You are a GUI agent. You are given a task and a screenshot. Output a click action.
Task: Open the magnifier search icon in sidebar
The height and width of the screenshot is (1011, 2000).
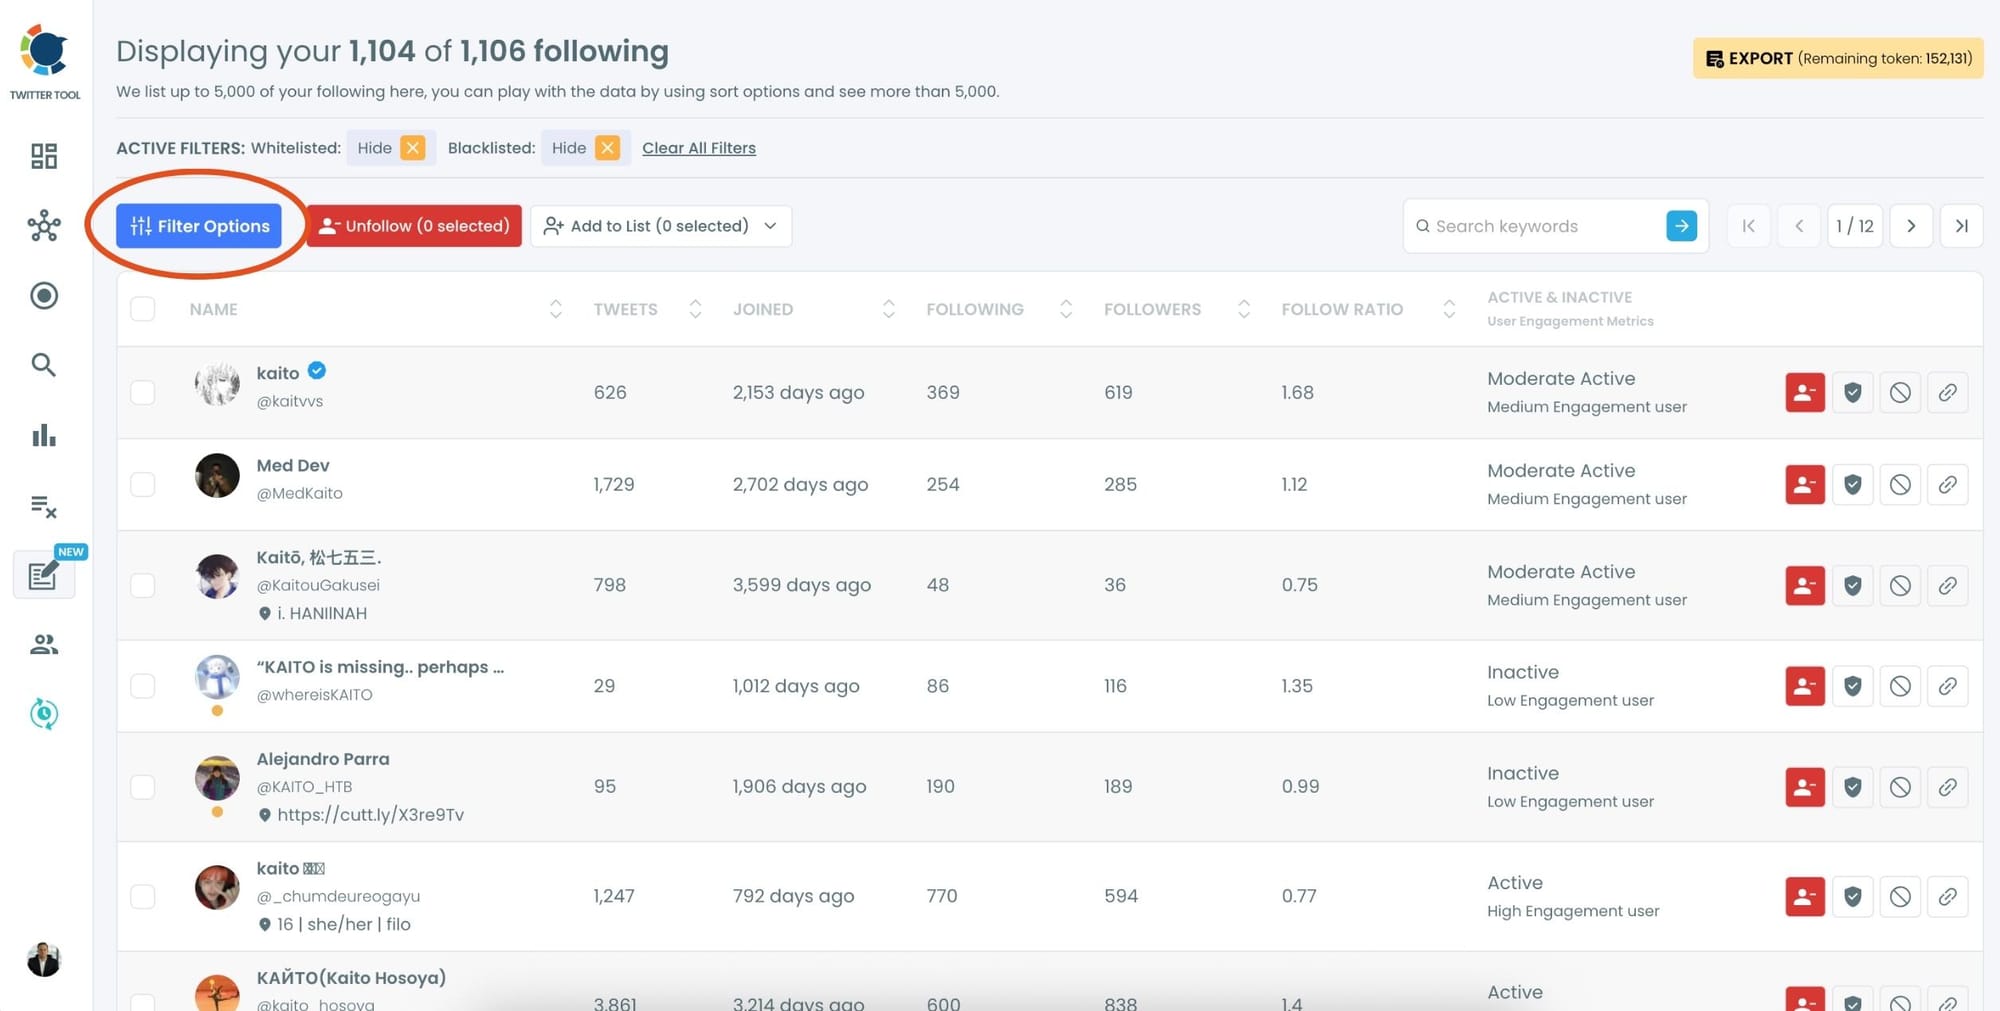coord(44,365)
